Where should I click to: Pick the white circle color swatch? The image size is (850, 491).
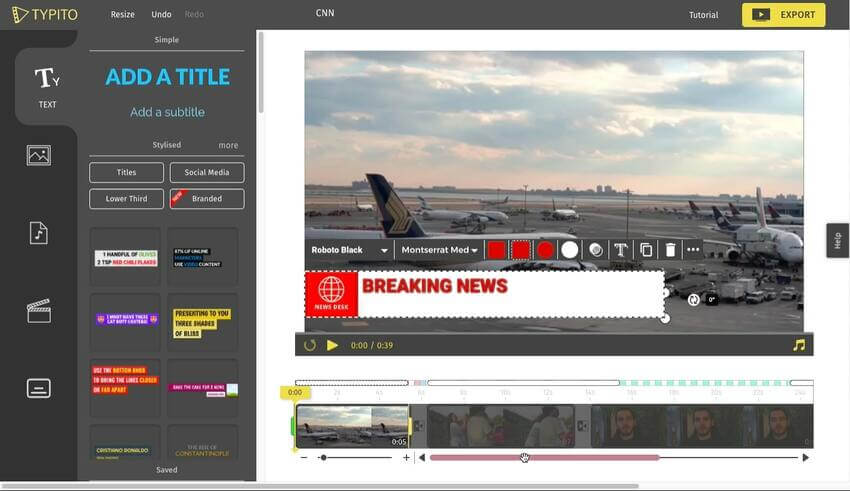(x=570, y=250)
